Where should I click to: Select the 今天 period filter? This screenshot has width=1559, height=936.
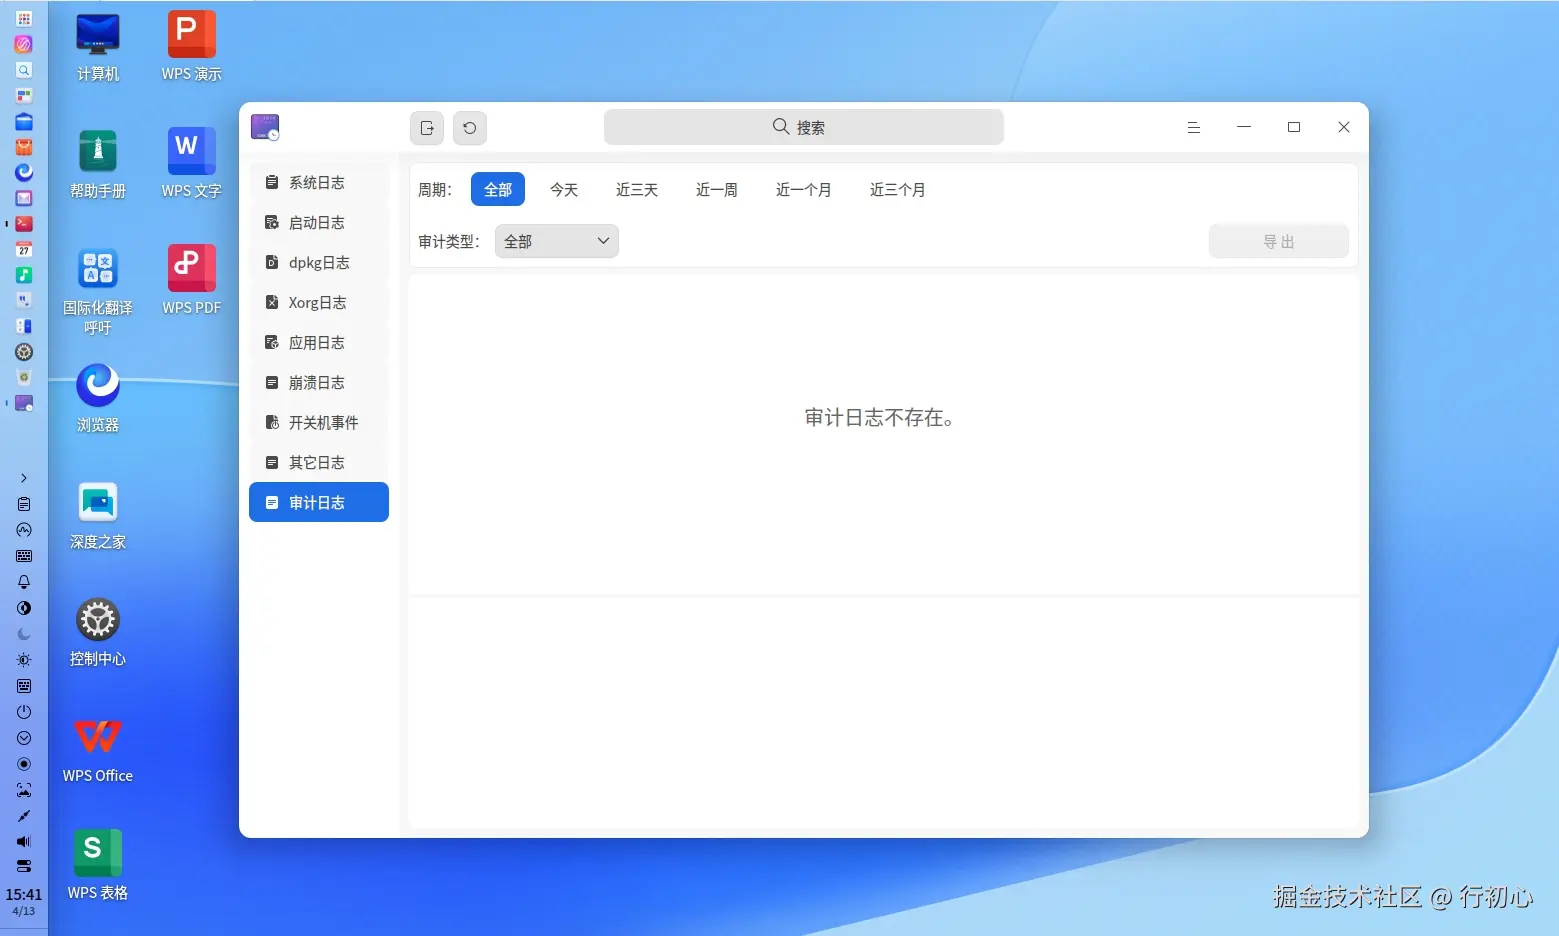(x=563, y=189)
